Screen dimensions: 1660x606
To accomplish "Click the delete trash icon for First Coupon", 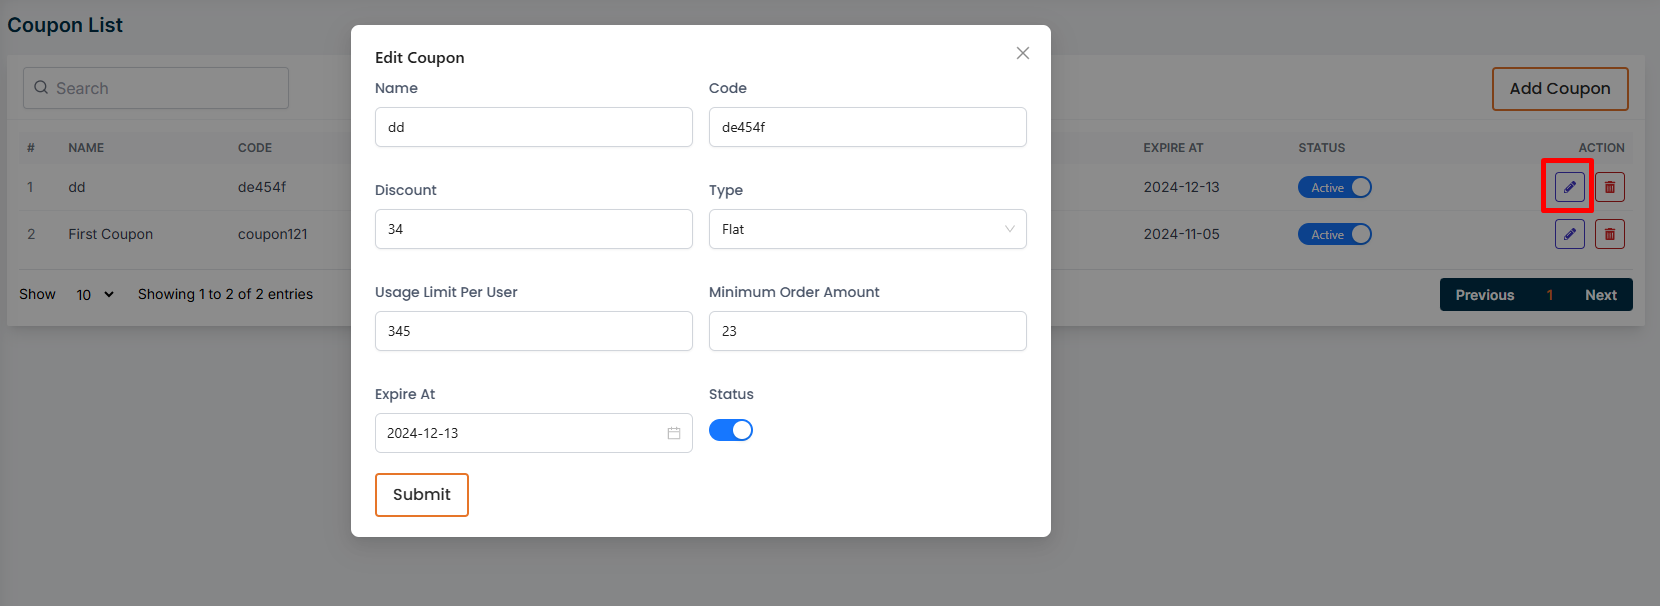I will click(x=1609, y=234).
